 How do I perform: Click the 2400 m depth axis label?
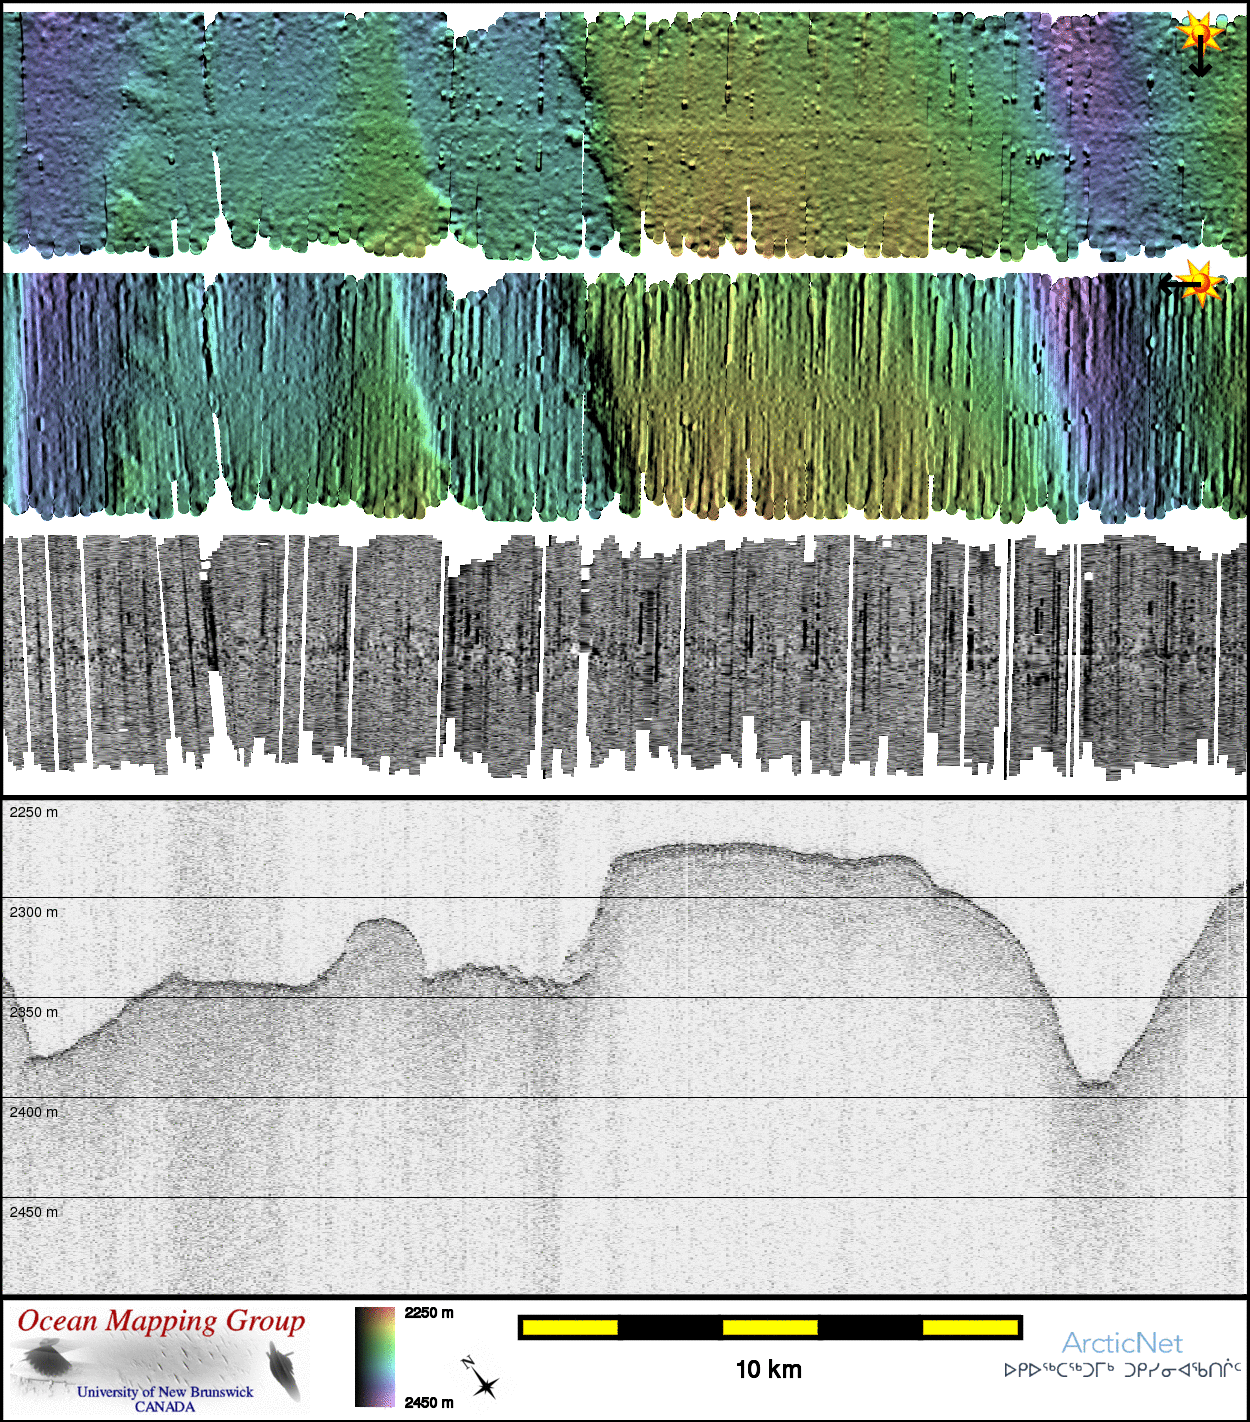(34, 1112)
